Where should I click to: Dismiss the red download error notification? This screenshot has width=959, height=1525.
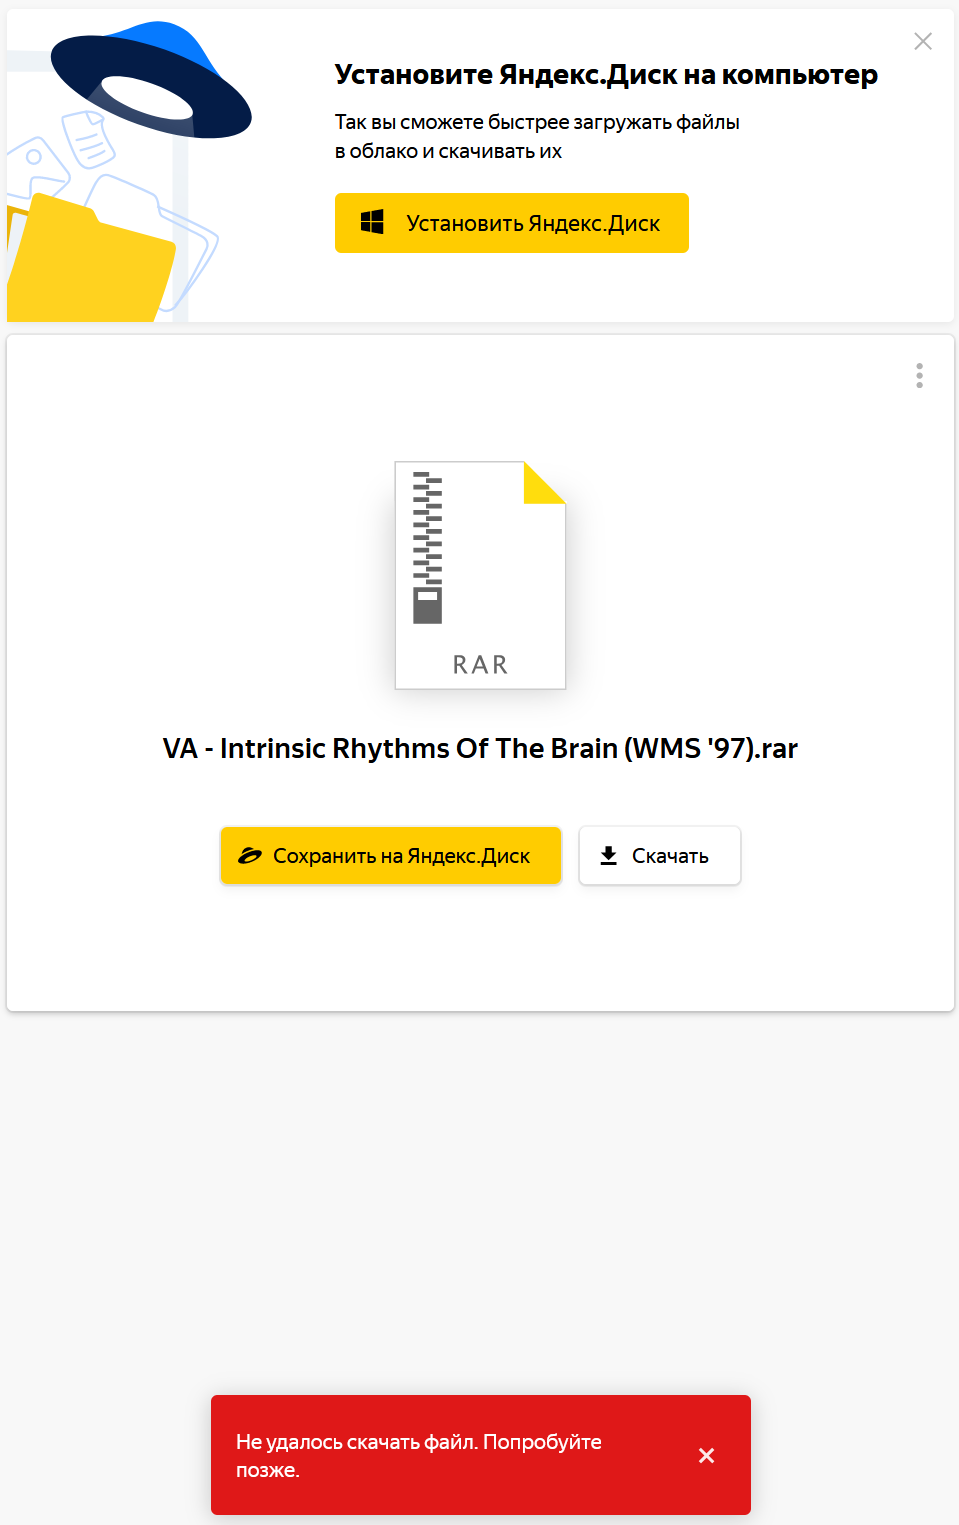tap(706, 1455)
